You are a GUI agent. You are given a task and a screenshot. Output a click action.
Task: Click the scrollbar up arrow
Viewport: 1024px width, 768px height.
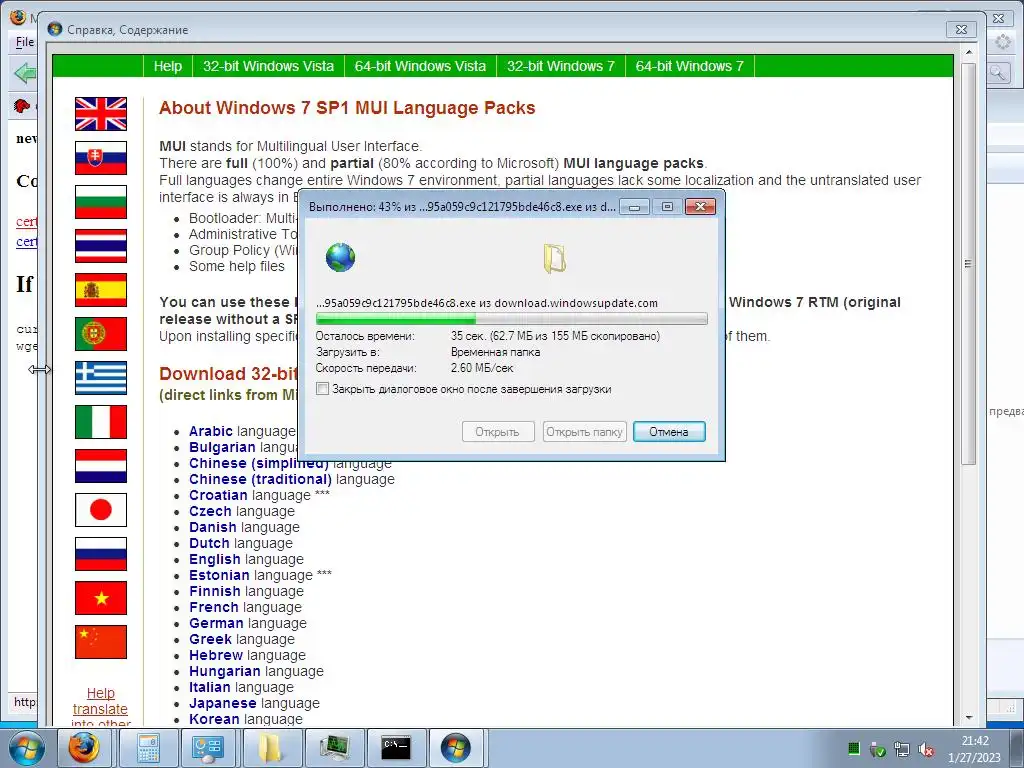coord(968,52)
